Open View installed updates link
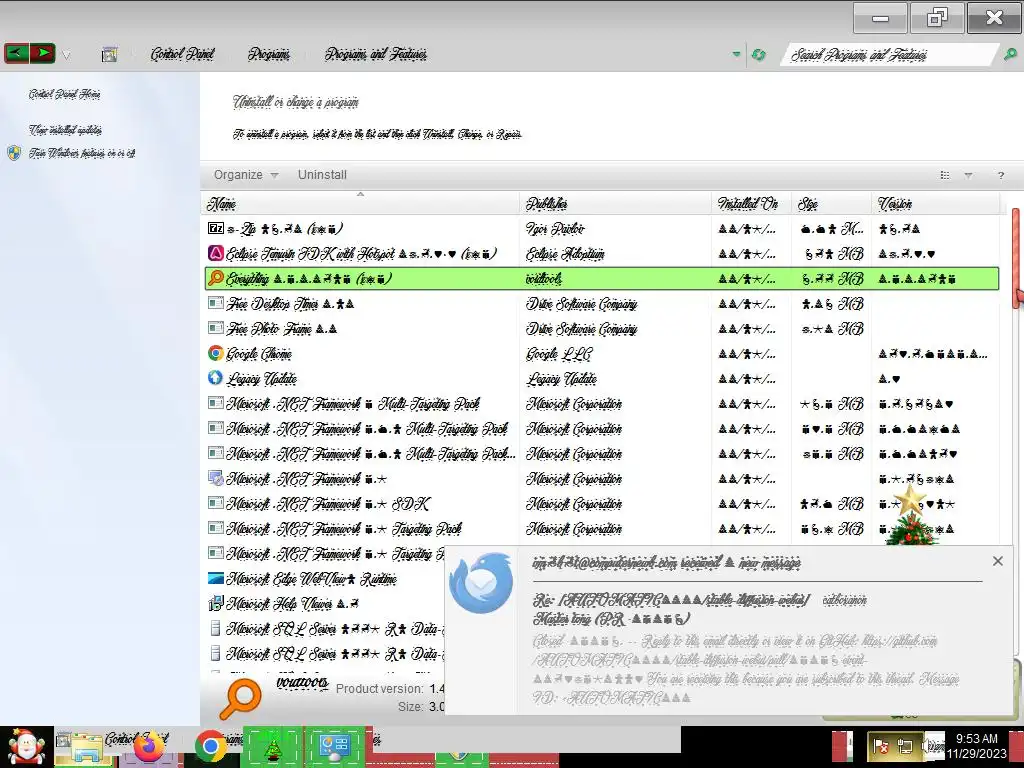This screenshot has height=768, width=1024. point(65,130)
